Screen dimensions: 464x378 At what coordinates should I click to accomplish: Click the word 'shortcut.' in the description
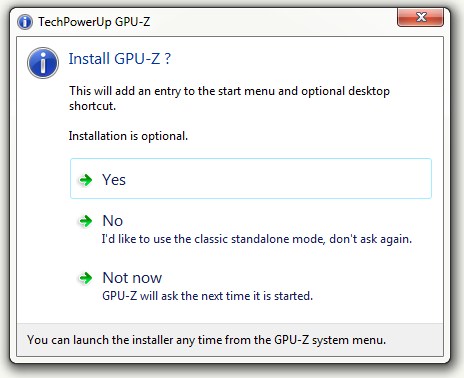click(92, 106)
